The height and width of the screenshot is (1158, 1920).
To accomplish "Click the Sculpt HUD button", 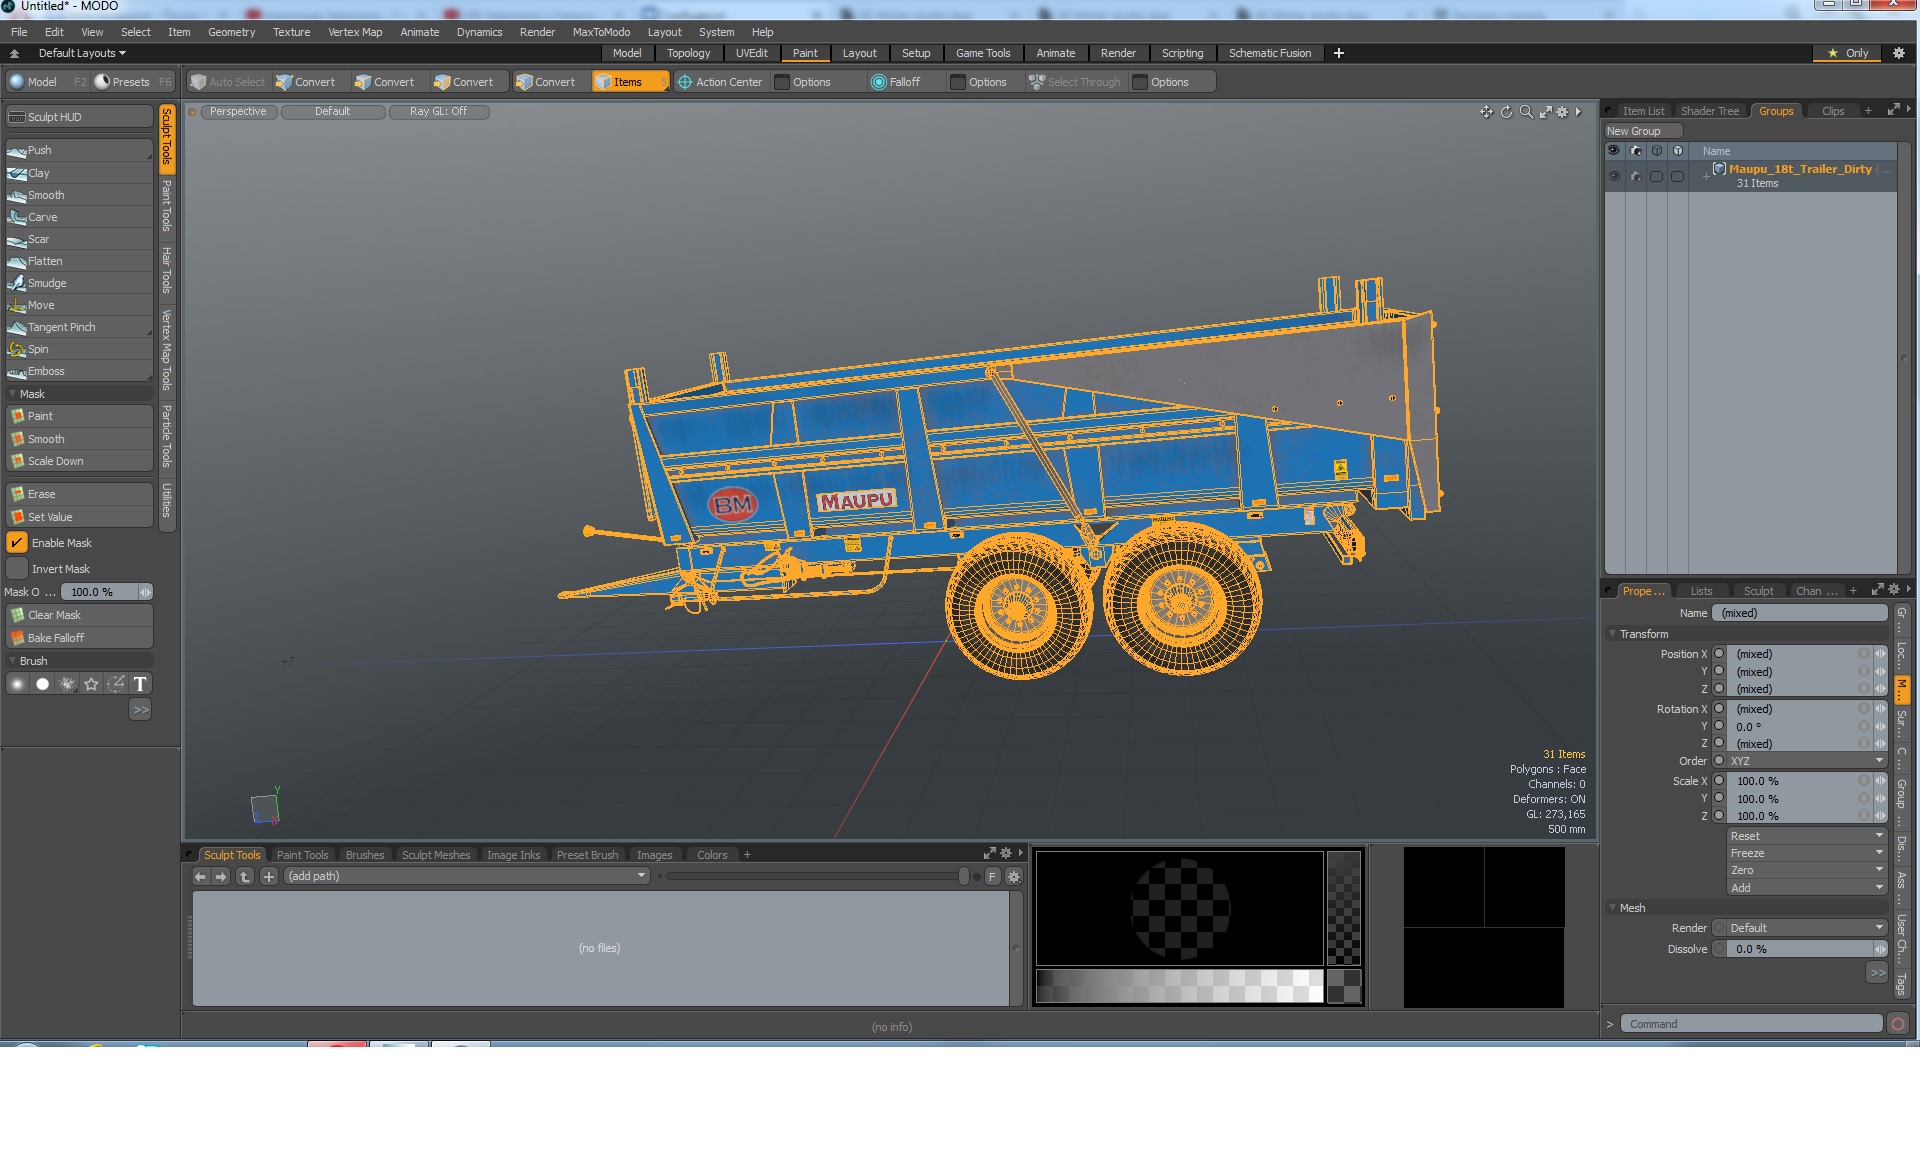I will pyautogui.click(x=79, y=117).
